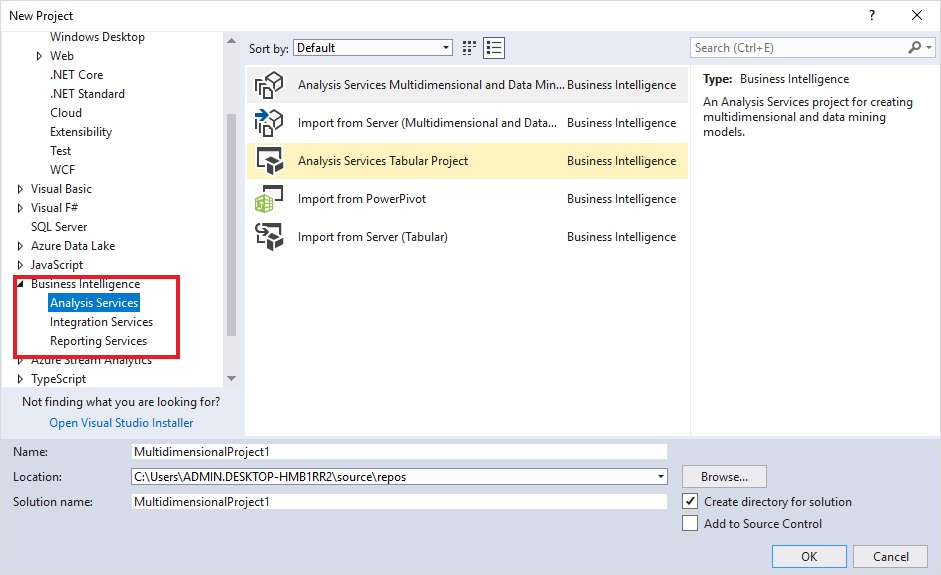Select Import from Server (Tabular) template
Viewport: 941px width, 575px height.
click(x=467, y=236)
